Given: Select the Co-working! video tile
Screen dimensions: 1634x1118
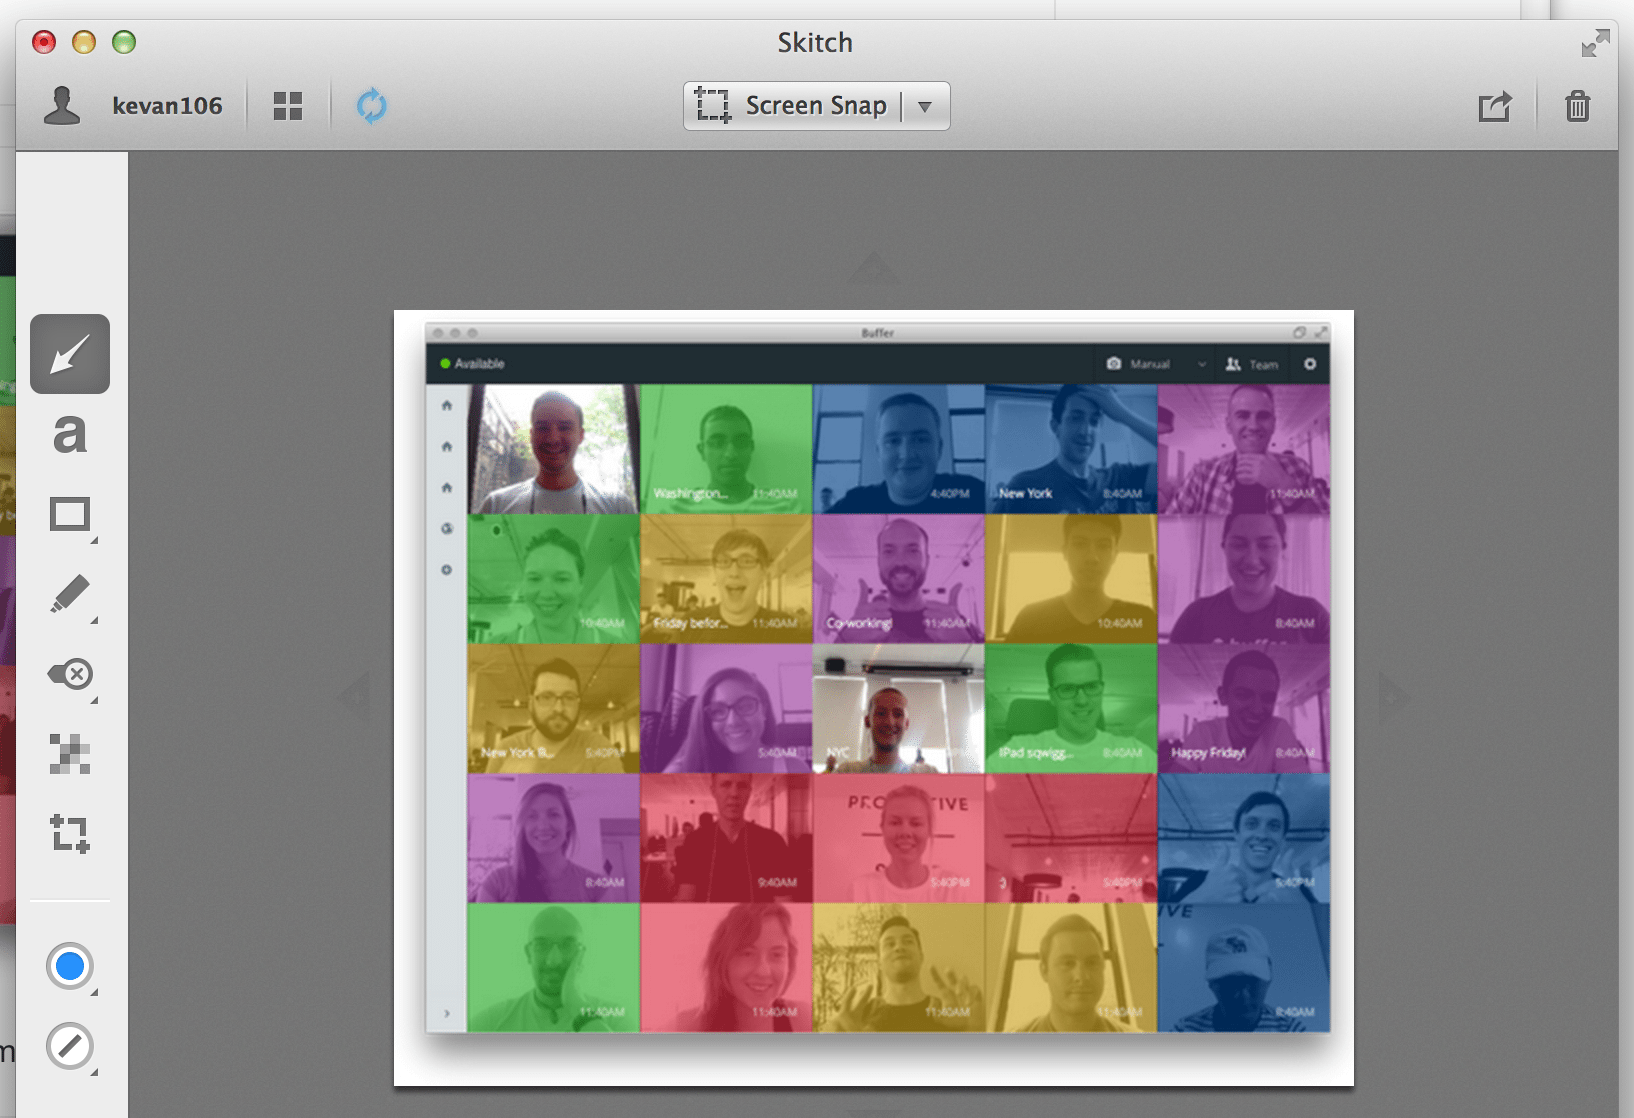Looking at the screenshot, I should [899, 578].
